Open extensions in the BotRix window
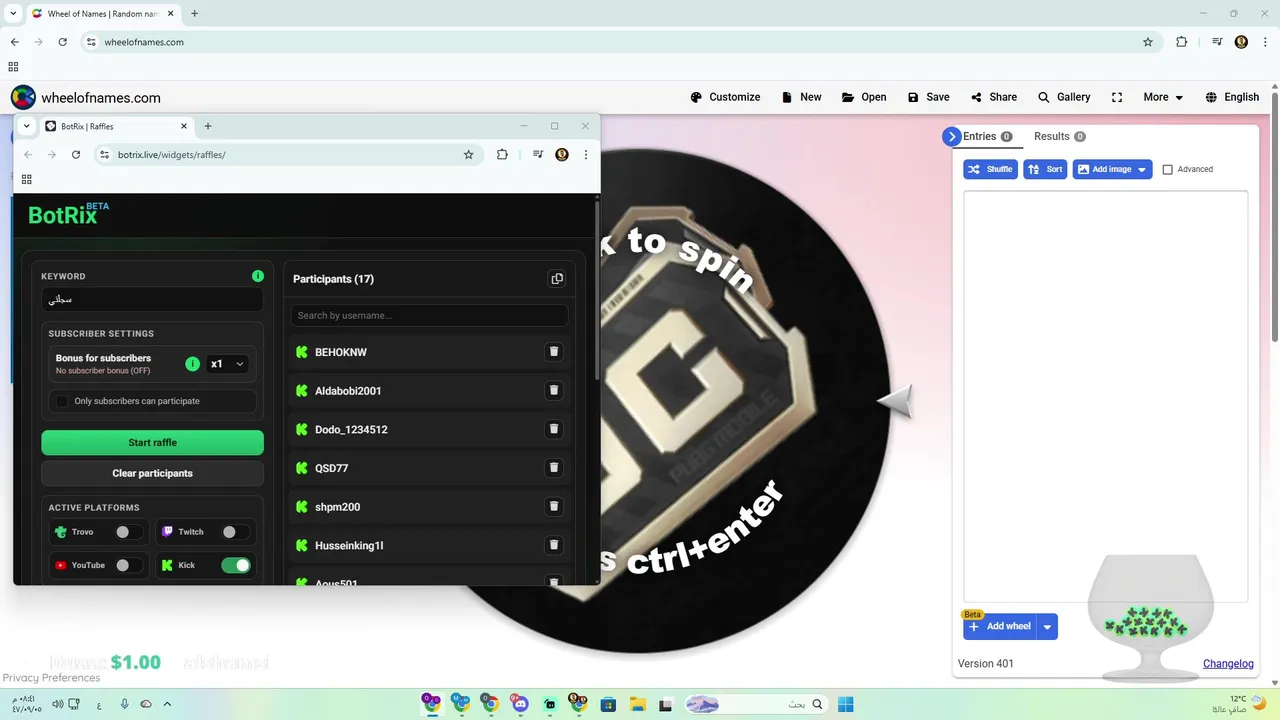The width and height of the screenshot is (1280, 720). [x=502, y=155]
